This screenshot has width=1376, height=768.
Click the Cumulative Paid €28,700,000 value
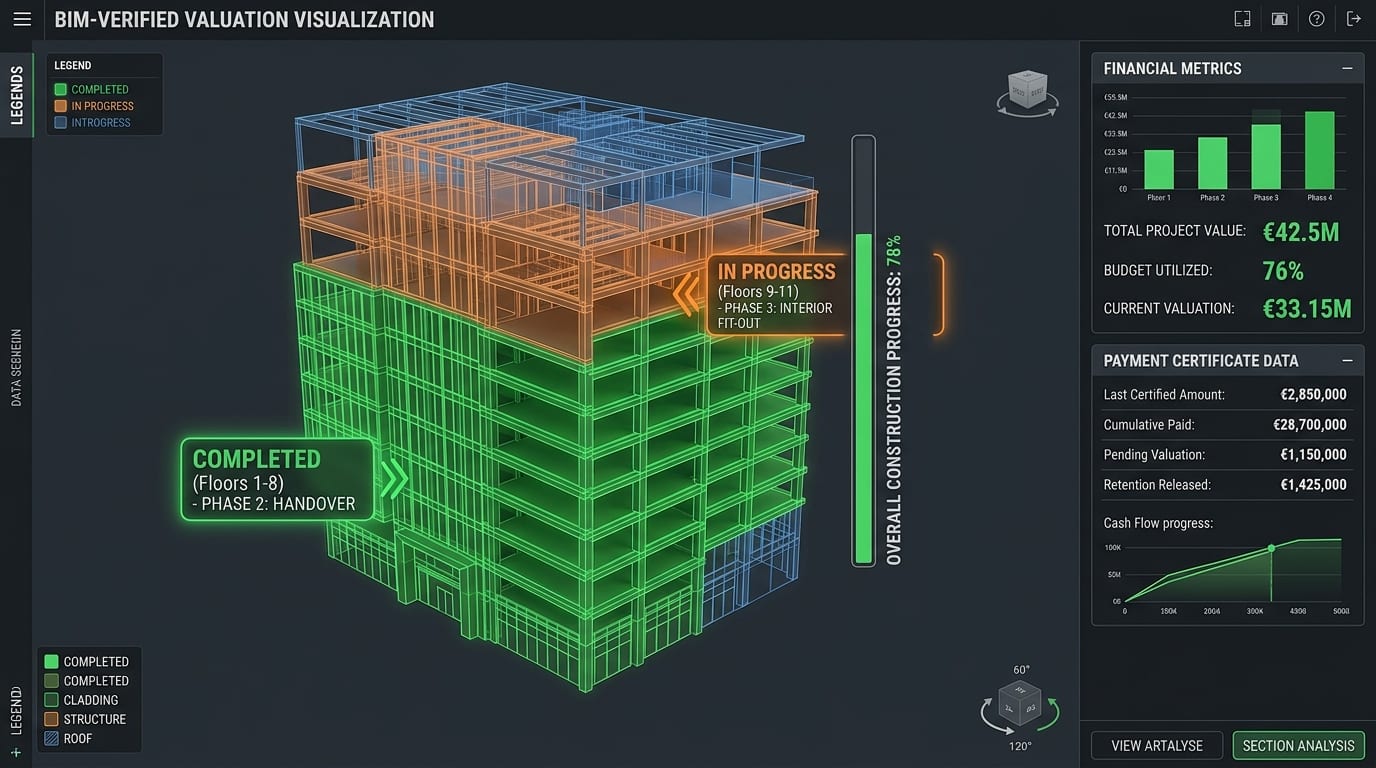tap(1310, 424)
